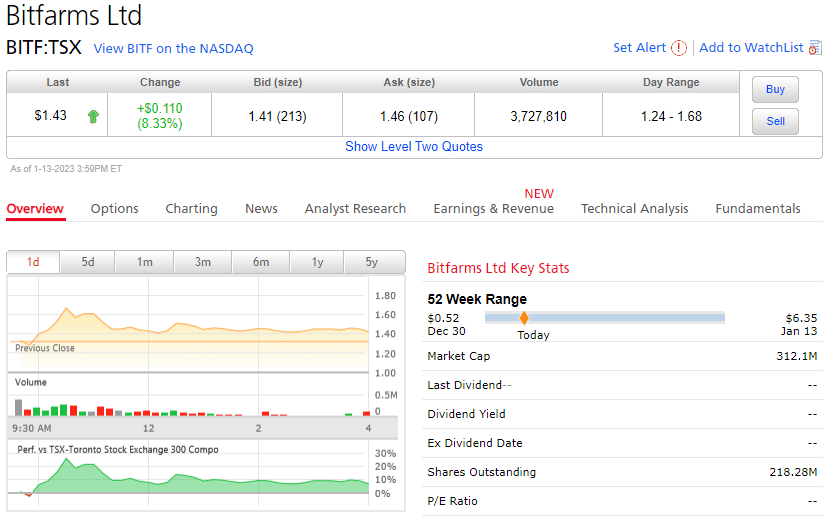This screenshot has width=832, height=522.
Task: Click the quote timestamp As of 1-13-2023
Action: coord(66,169)
